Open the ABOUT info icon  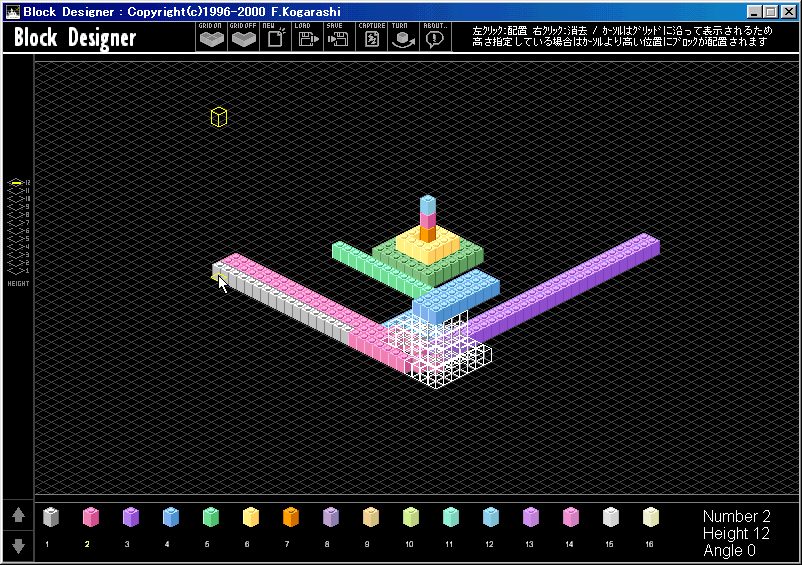[x=435, y=37]
